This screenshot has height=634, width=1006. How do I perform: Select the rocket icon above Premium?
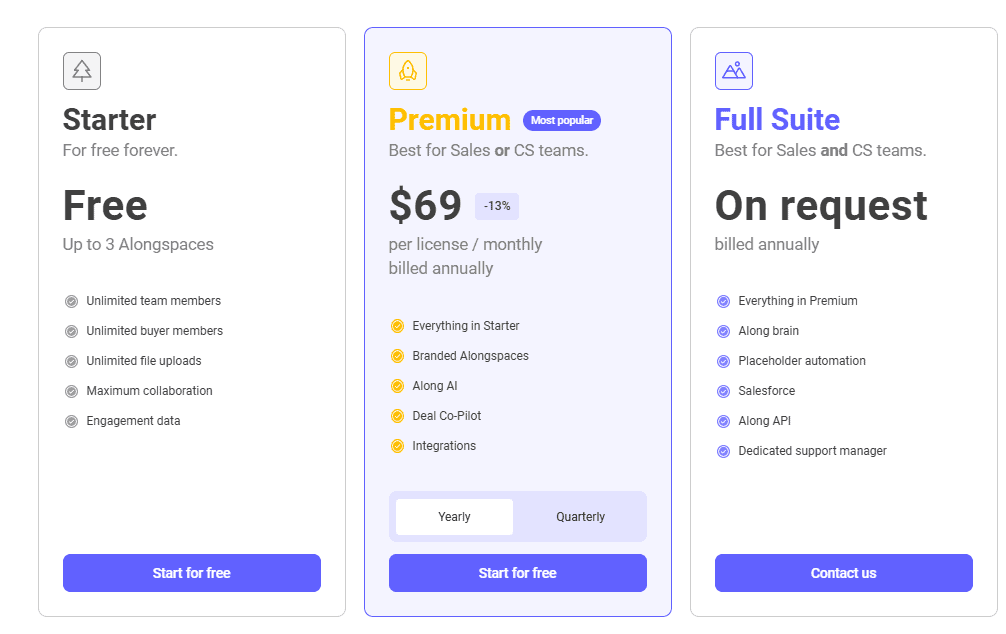pyautogui.click(x=407, y=70)
